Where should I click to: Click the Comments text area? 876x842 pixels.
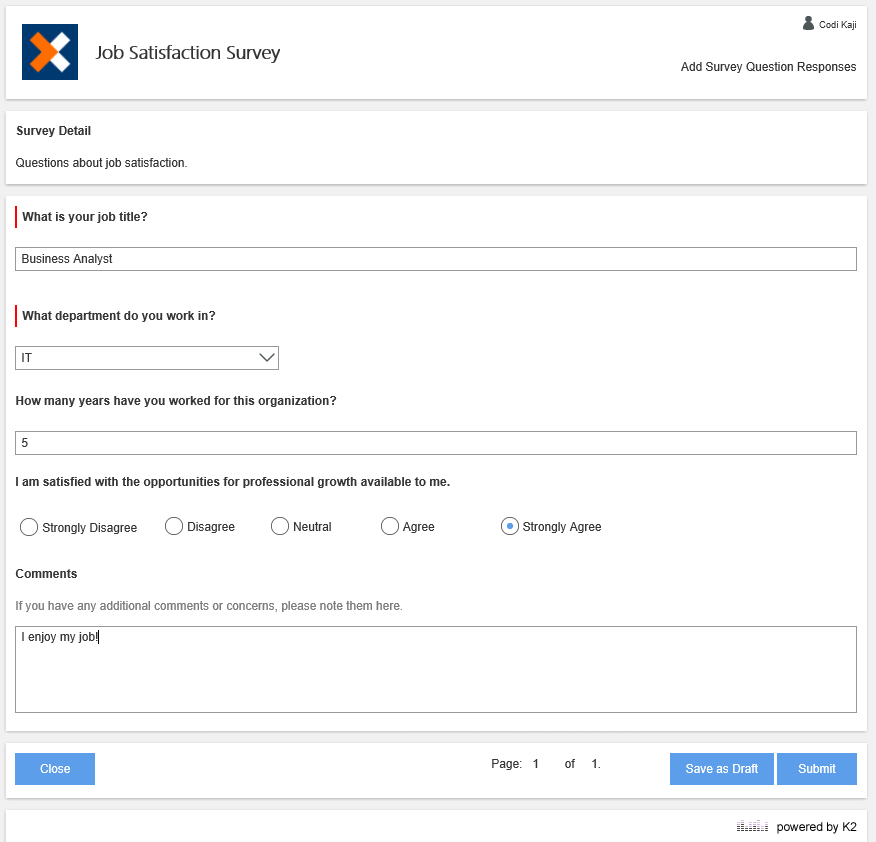(x=436, y=668)
